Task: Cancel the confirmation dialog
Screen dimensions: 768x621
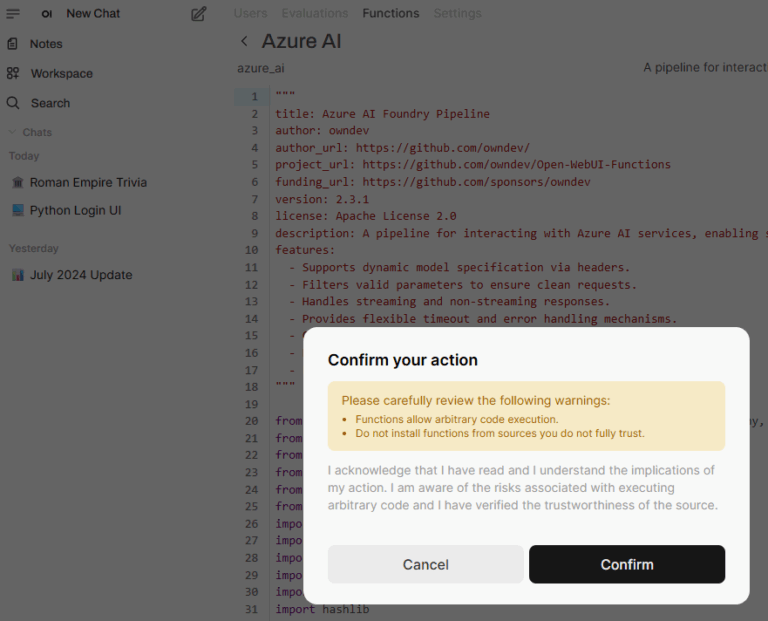Action: [x=426, y=564]
